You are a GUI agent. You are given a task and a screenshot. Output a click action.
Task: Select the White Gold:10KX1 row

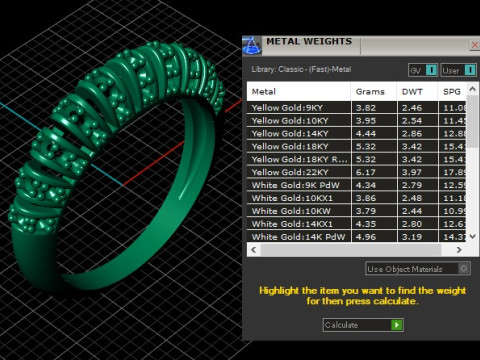click(x=356, y=198)
